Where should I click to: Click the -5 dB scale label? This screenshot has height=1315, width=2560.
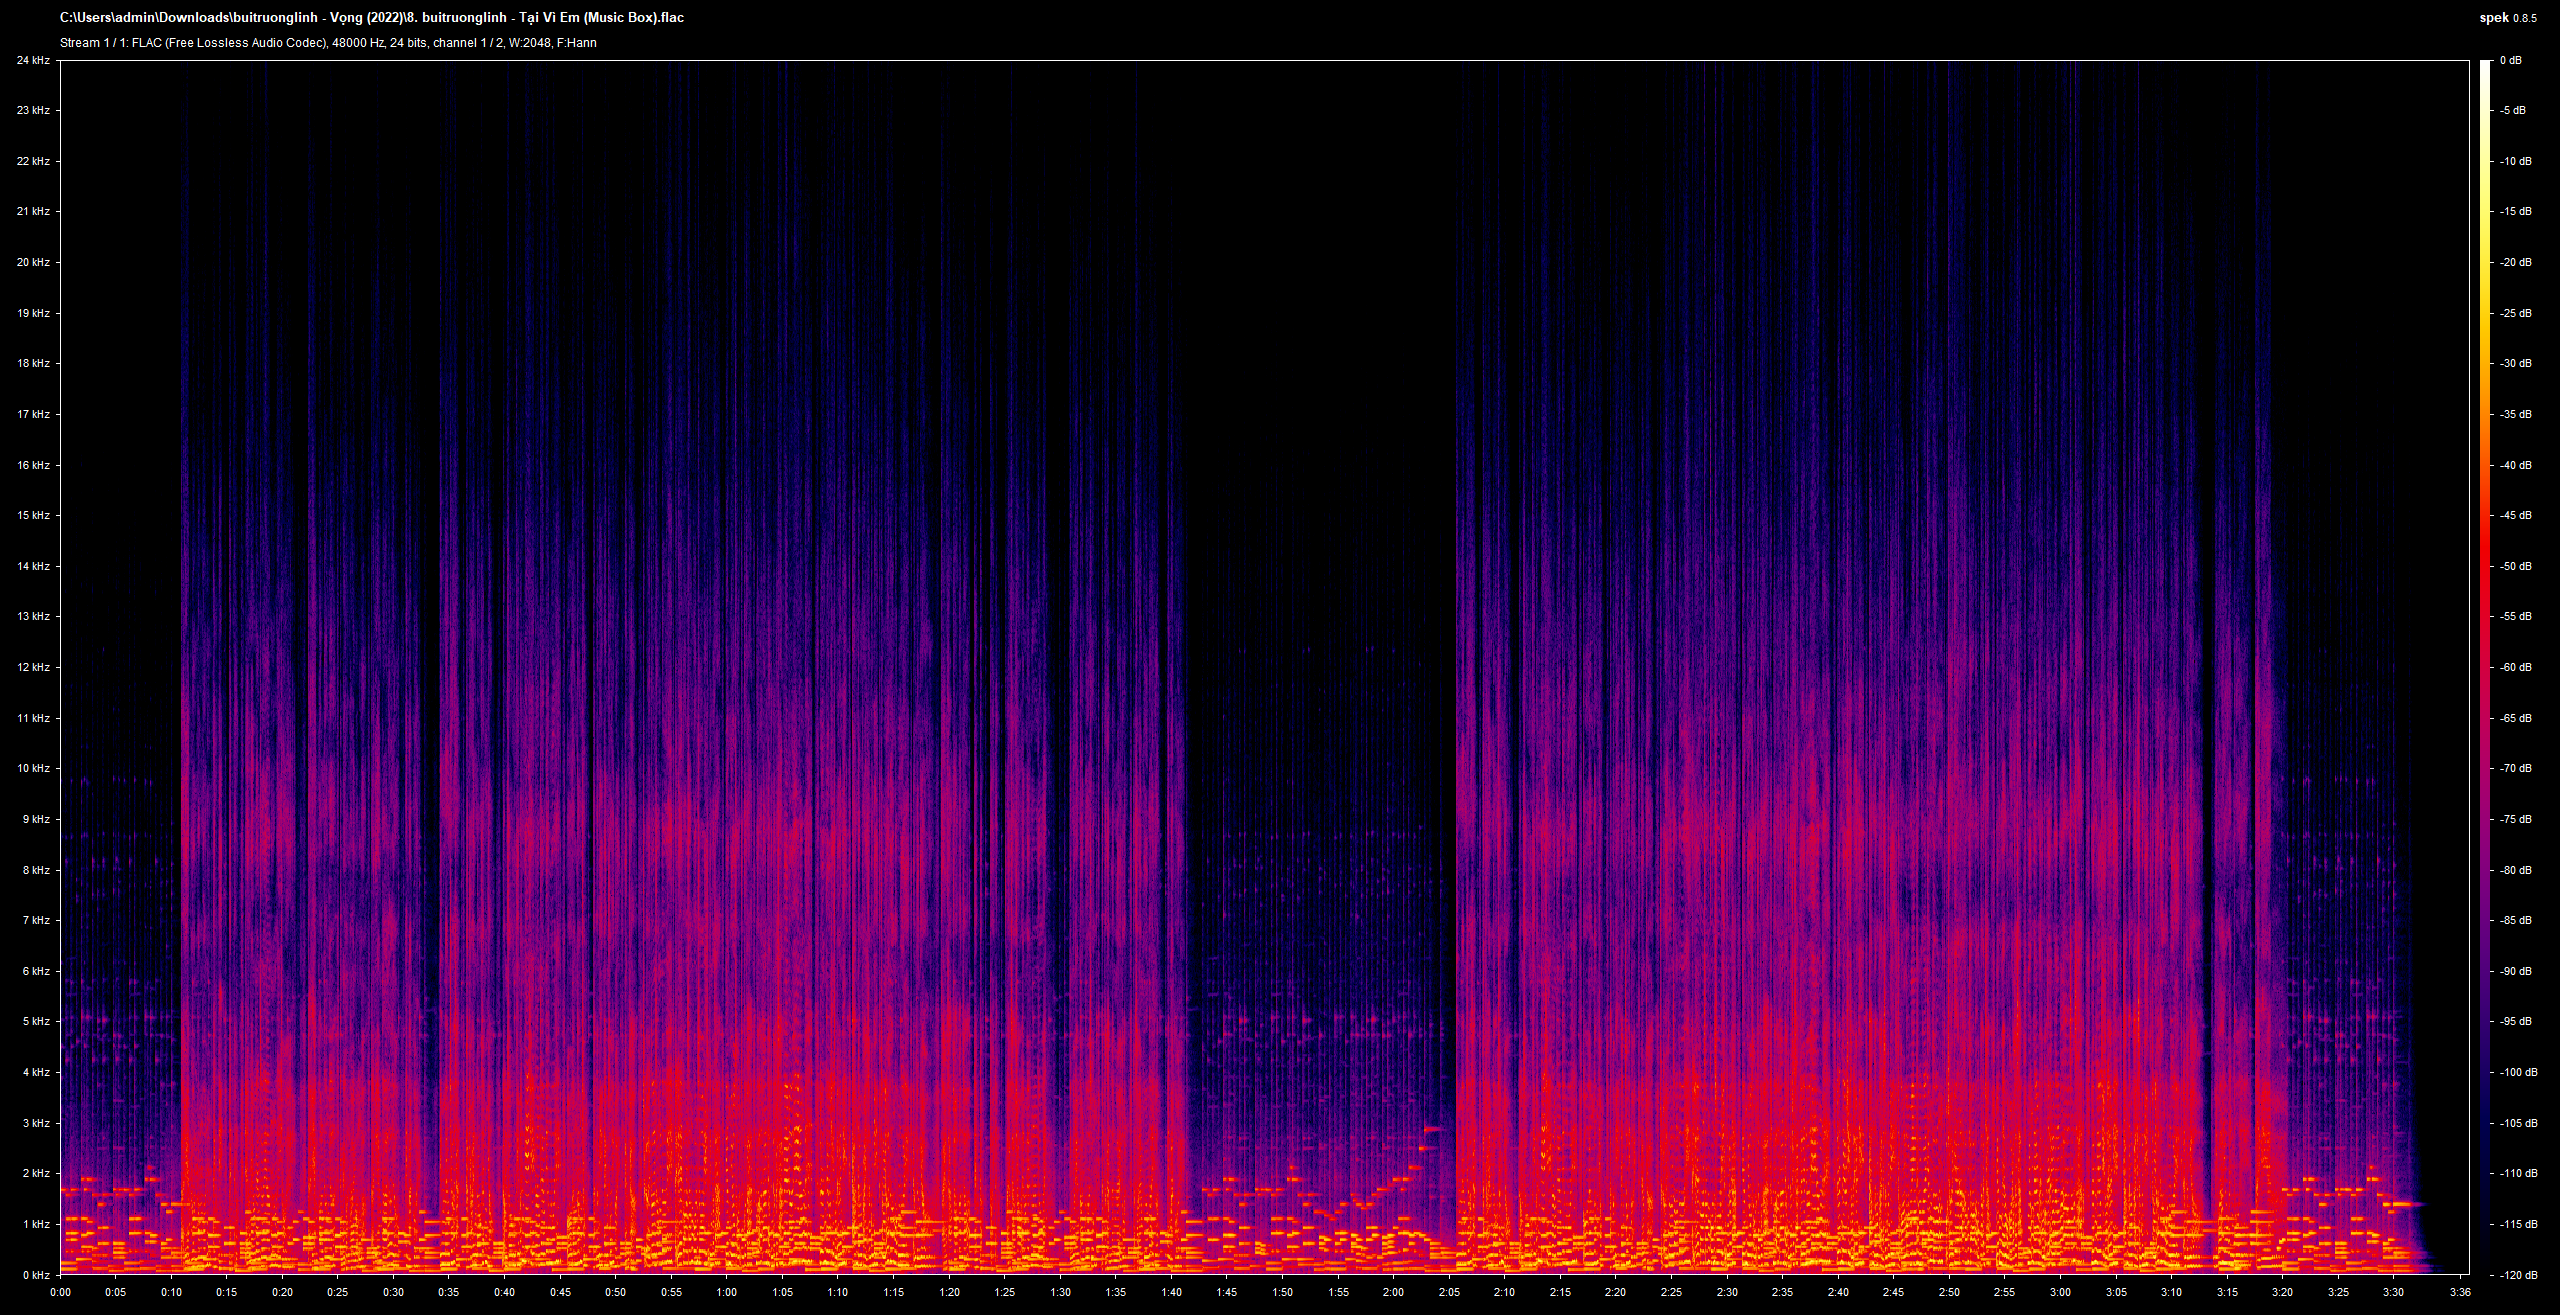(x=2513, y=110)
